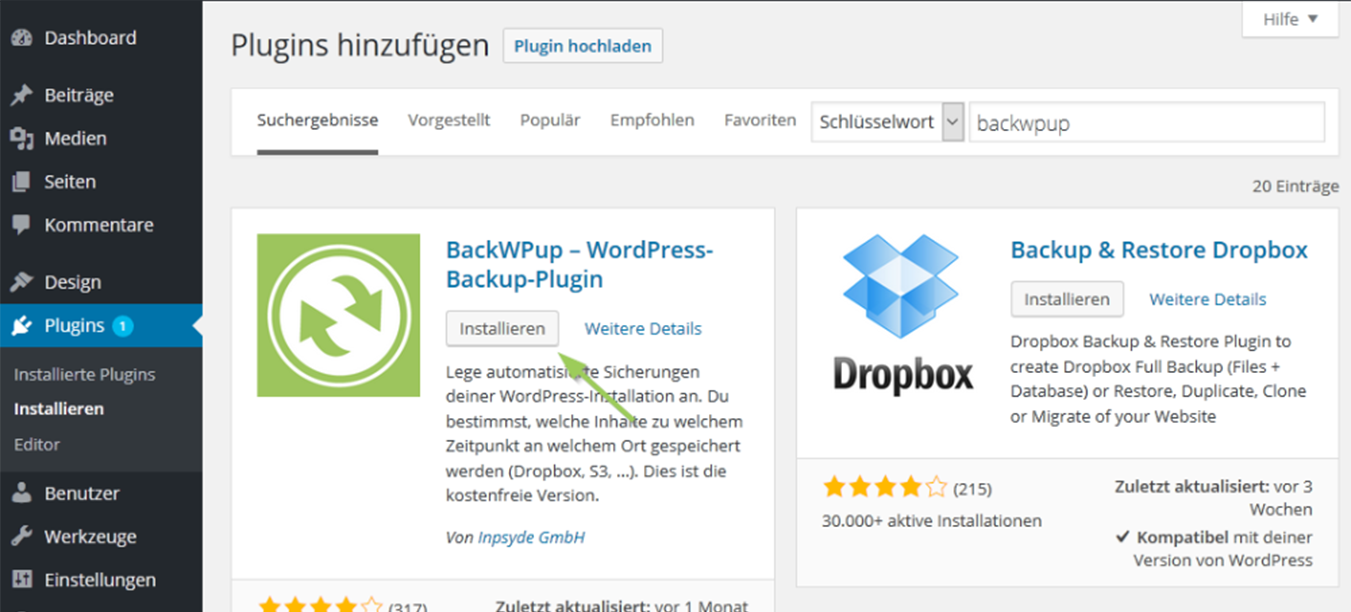This screenshot has width=1351, height=612.
Task: Select the Design paintbrush icon
Action: pyautogui.click(x=23, y=281)
